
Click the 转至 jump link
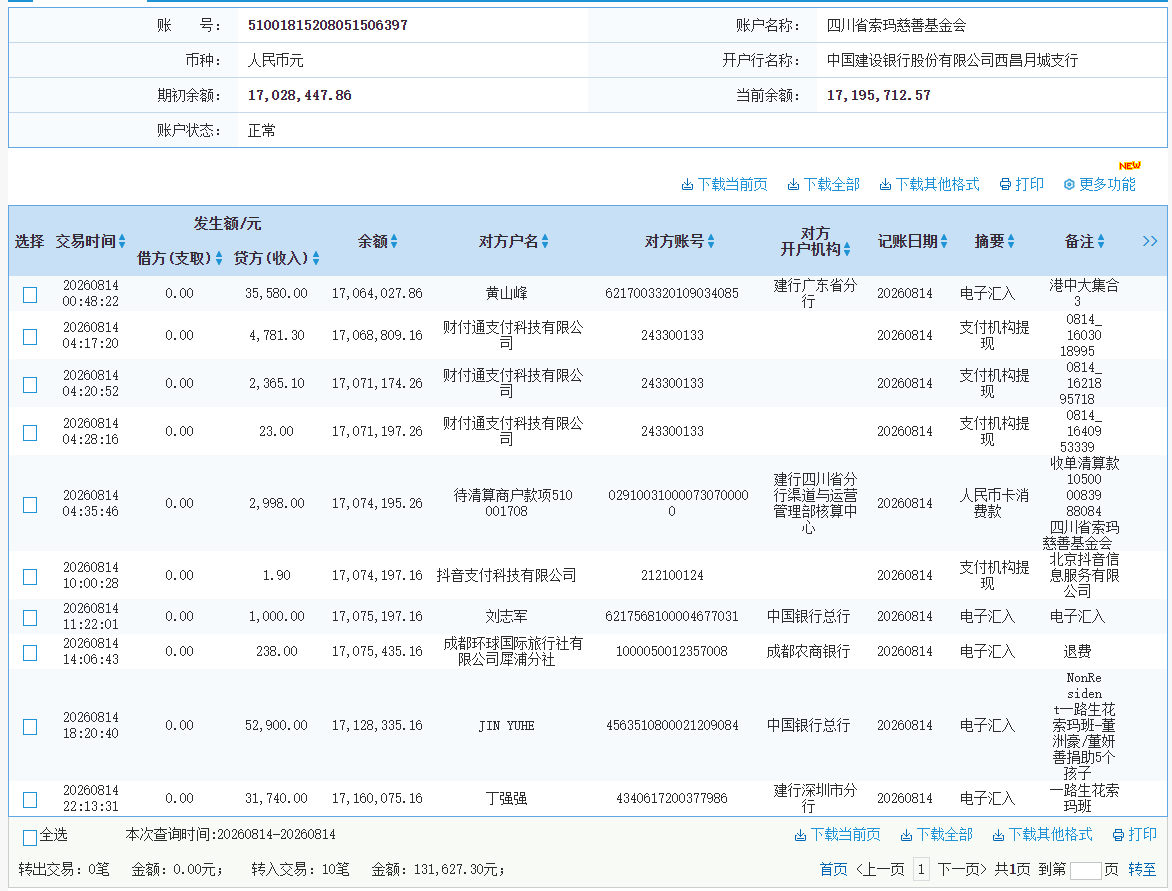click(1142, 869)
